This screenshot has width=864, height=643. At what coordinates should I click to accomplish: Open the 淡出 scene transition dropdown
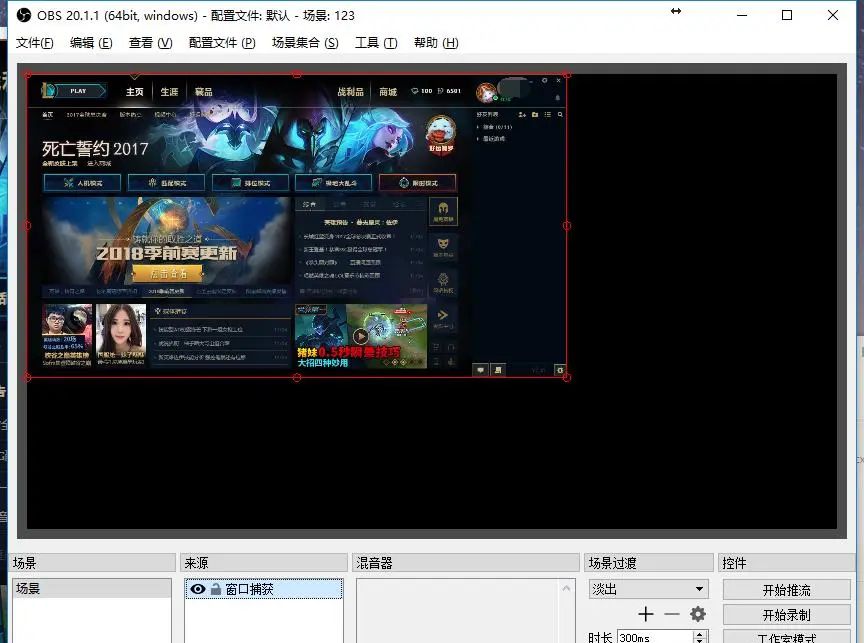pyautogui.click(x=649, y=589)
